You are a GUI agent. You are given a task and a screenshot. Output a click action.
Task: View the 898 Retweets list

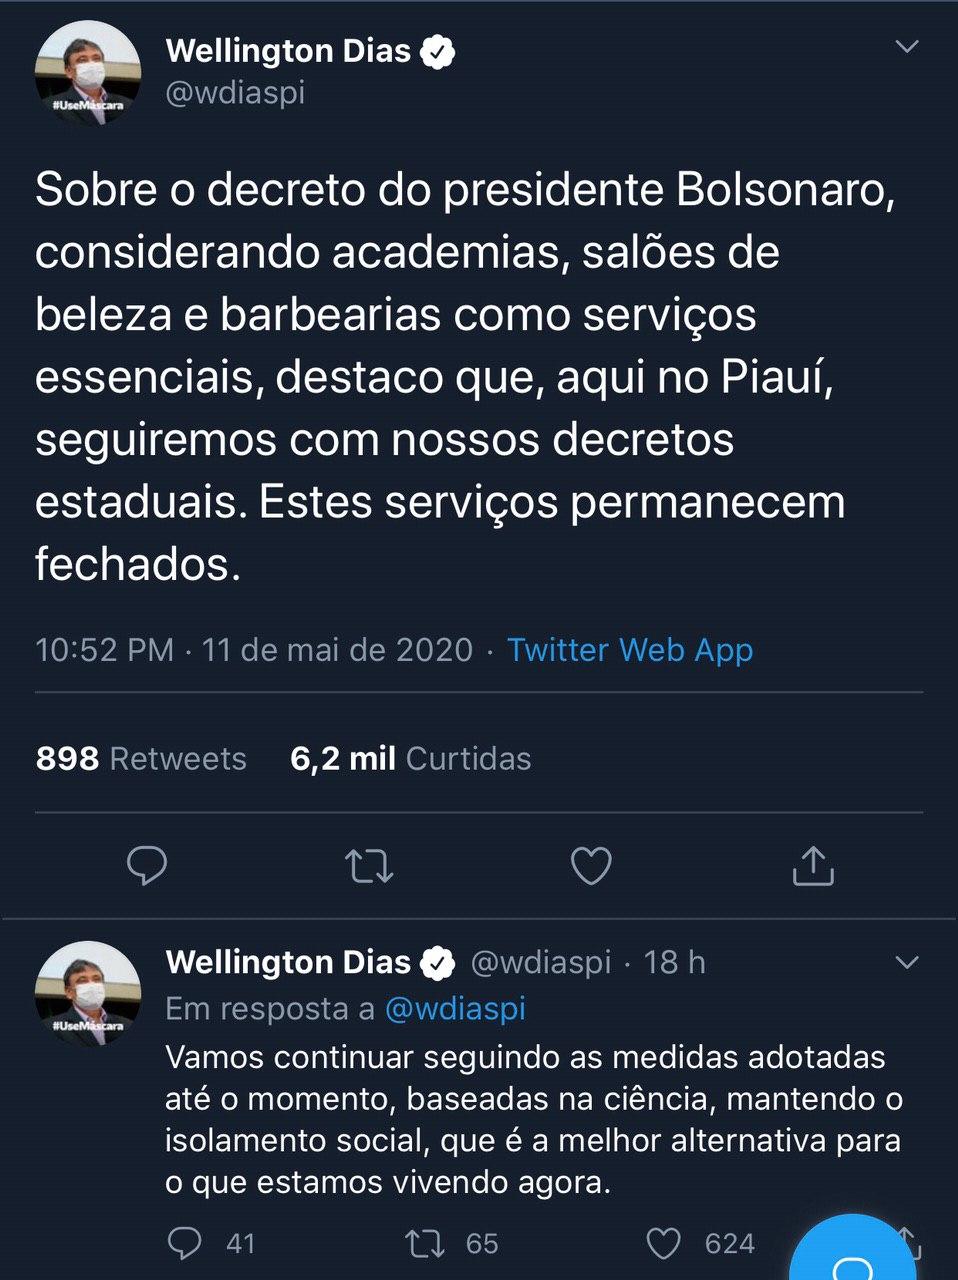tap(141, 759)
